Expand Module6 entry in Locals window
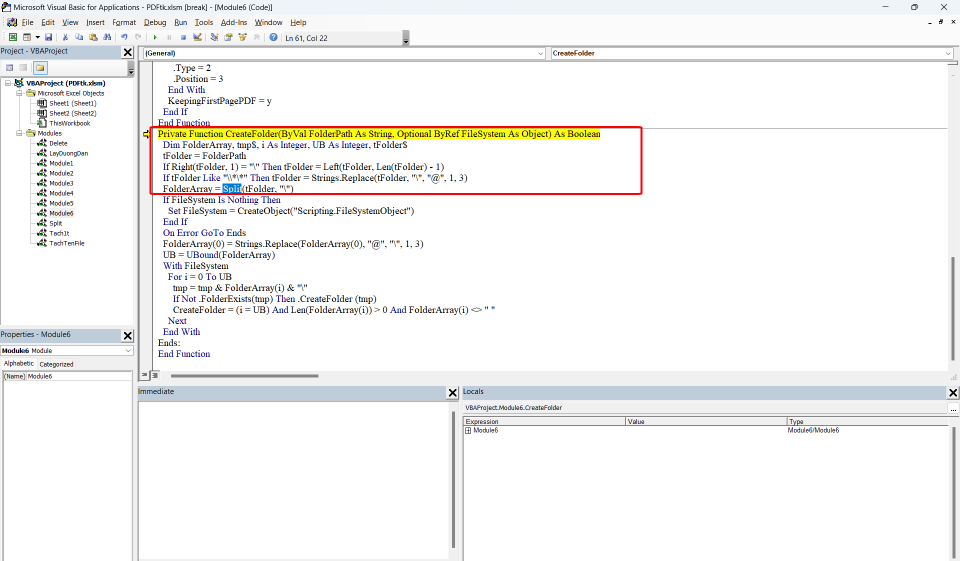Viewport: 960px width, 561px height. click(468, 431)
